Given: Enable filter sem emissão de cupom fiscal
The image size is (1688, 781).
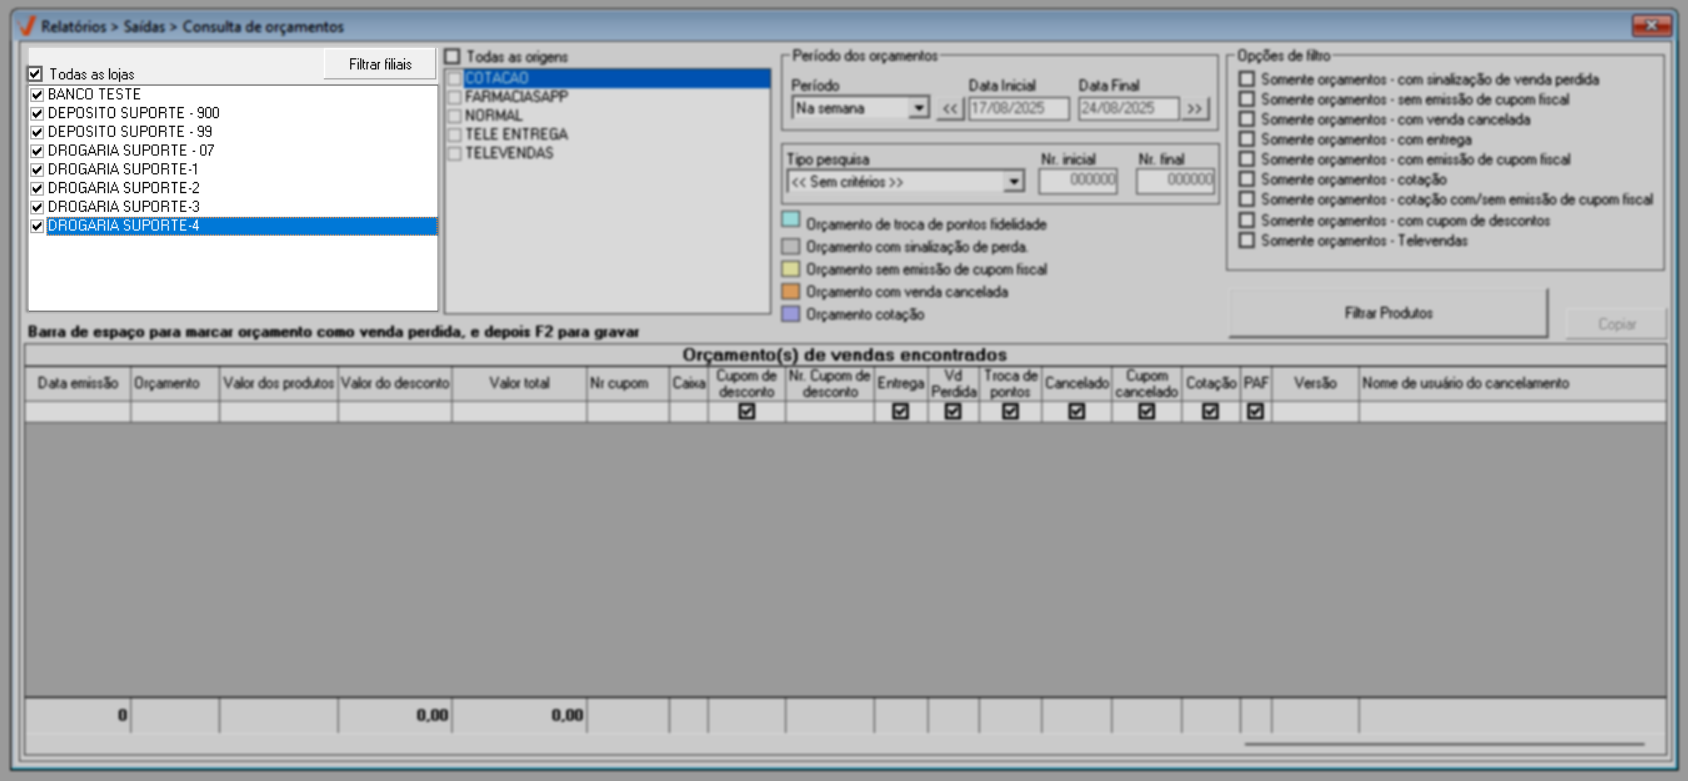Looking at the screenshot, I should coord(1247,99).
